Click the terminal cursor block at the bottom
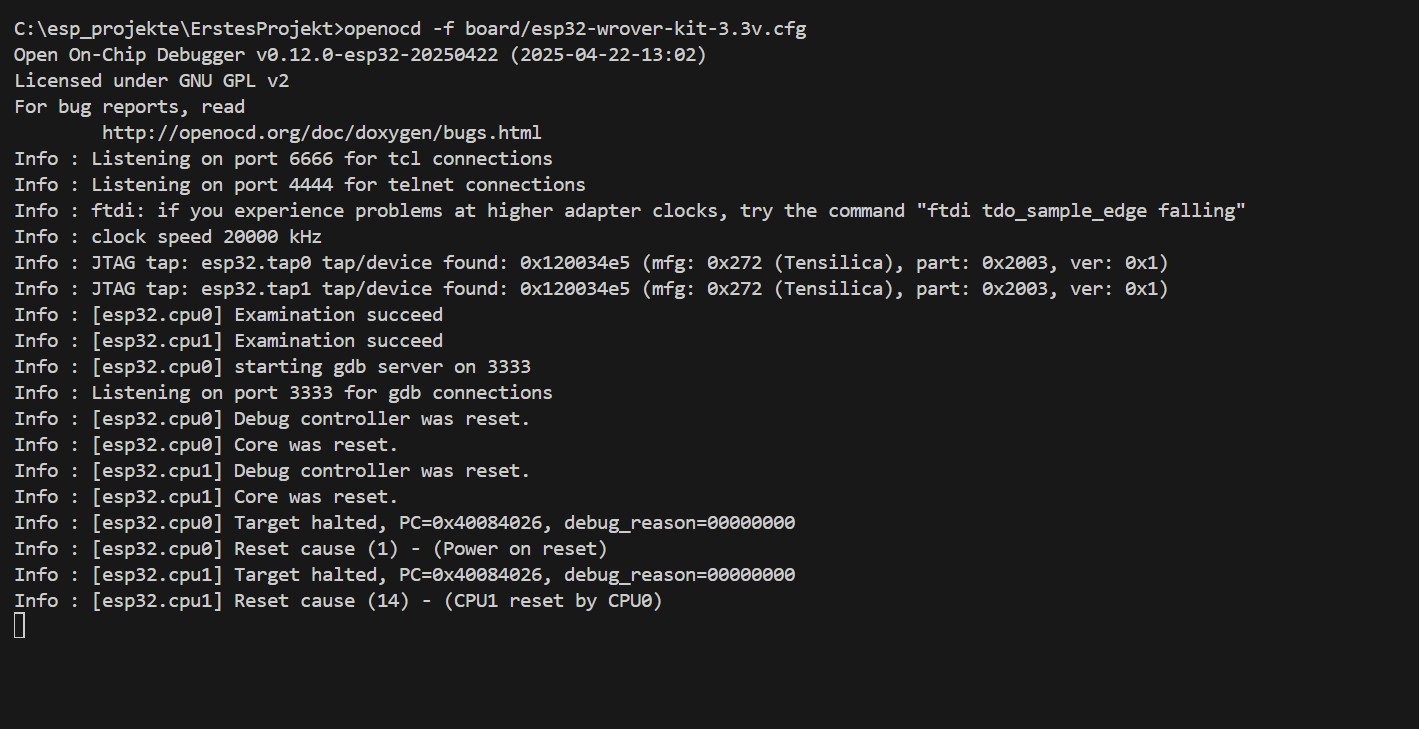1419x729 pixels. click(x=20, y=626)
